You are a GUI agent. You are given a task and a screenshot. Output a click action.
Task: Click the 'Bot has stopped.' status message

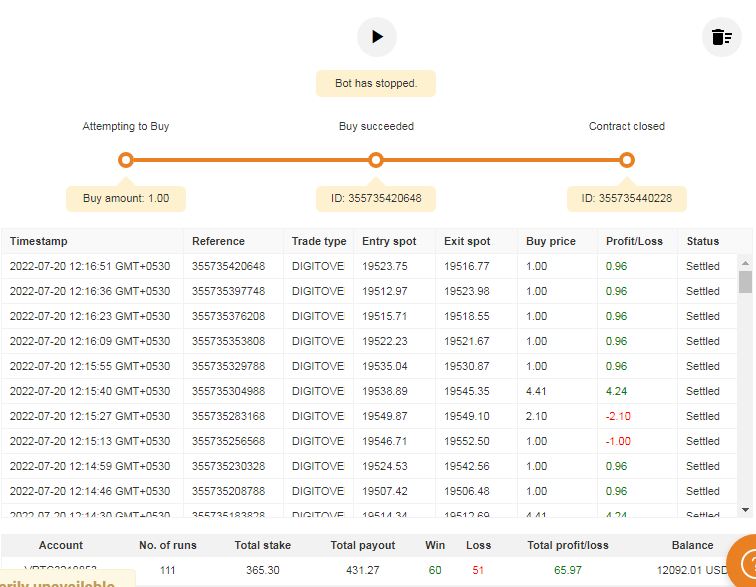[376, 83]
